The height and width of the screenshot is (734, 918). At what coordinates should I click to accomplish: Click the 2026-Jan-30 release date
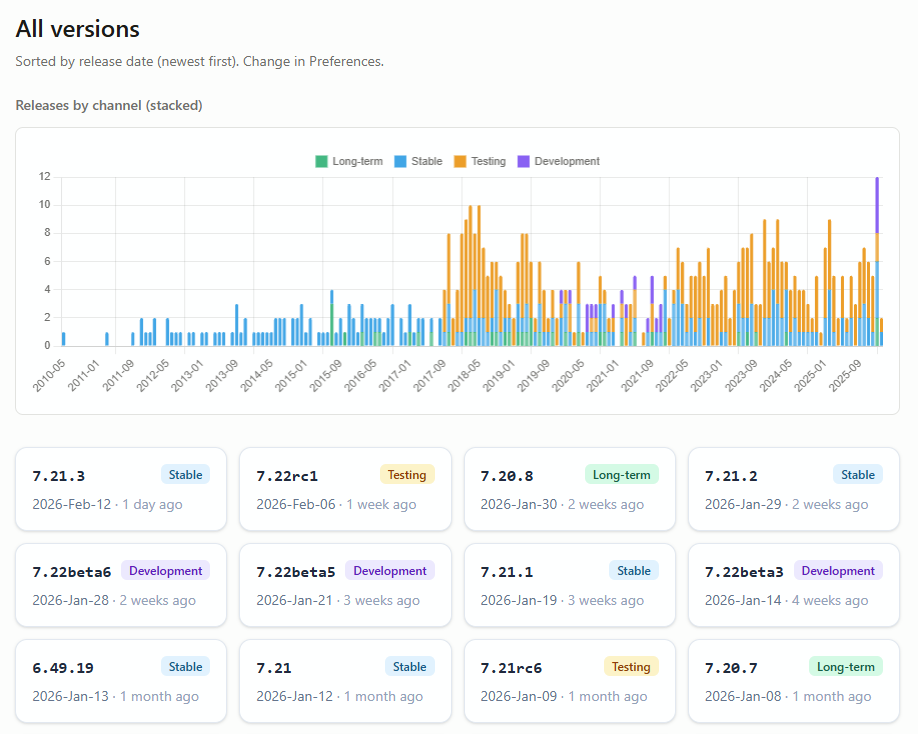coord(519,505)
